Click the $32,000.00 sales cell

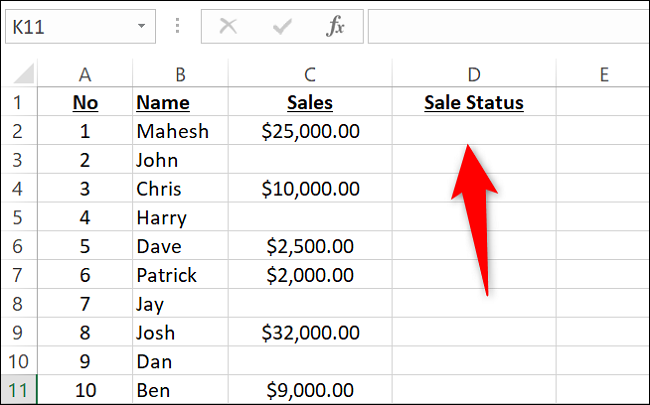coord(310,333)
